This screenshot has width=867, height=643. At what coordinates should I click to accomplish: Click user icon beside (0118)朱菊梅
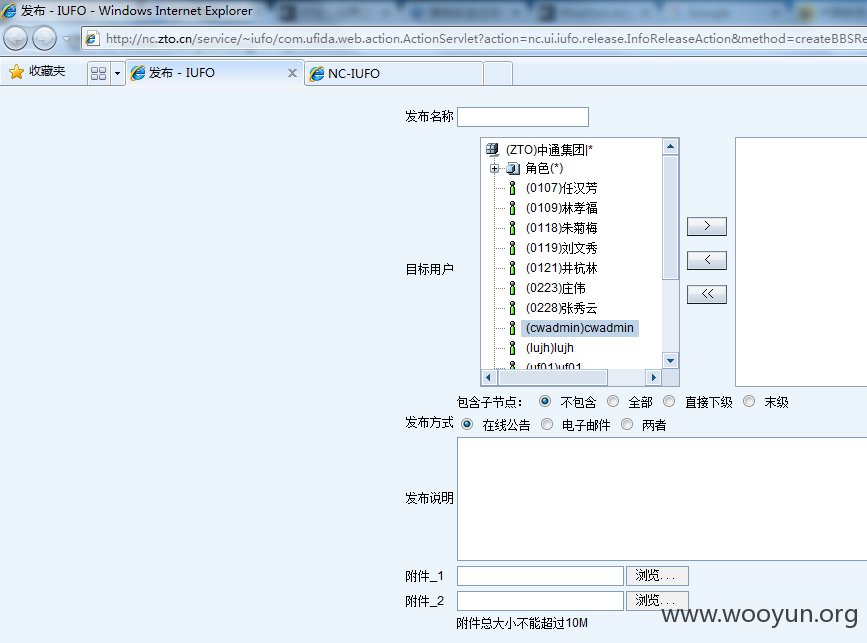513,228
